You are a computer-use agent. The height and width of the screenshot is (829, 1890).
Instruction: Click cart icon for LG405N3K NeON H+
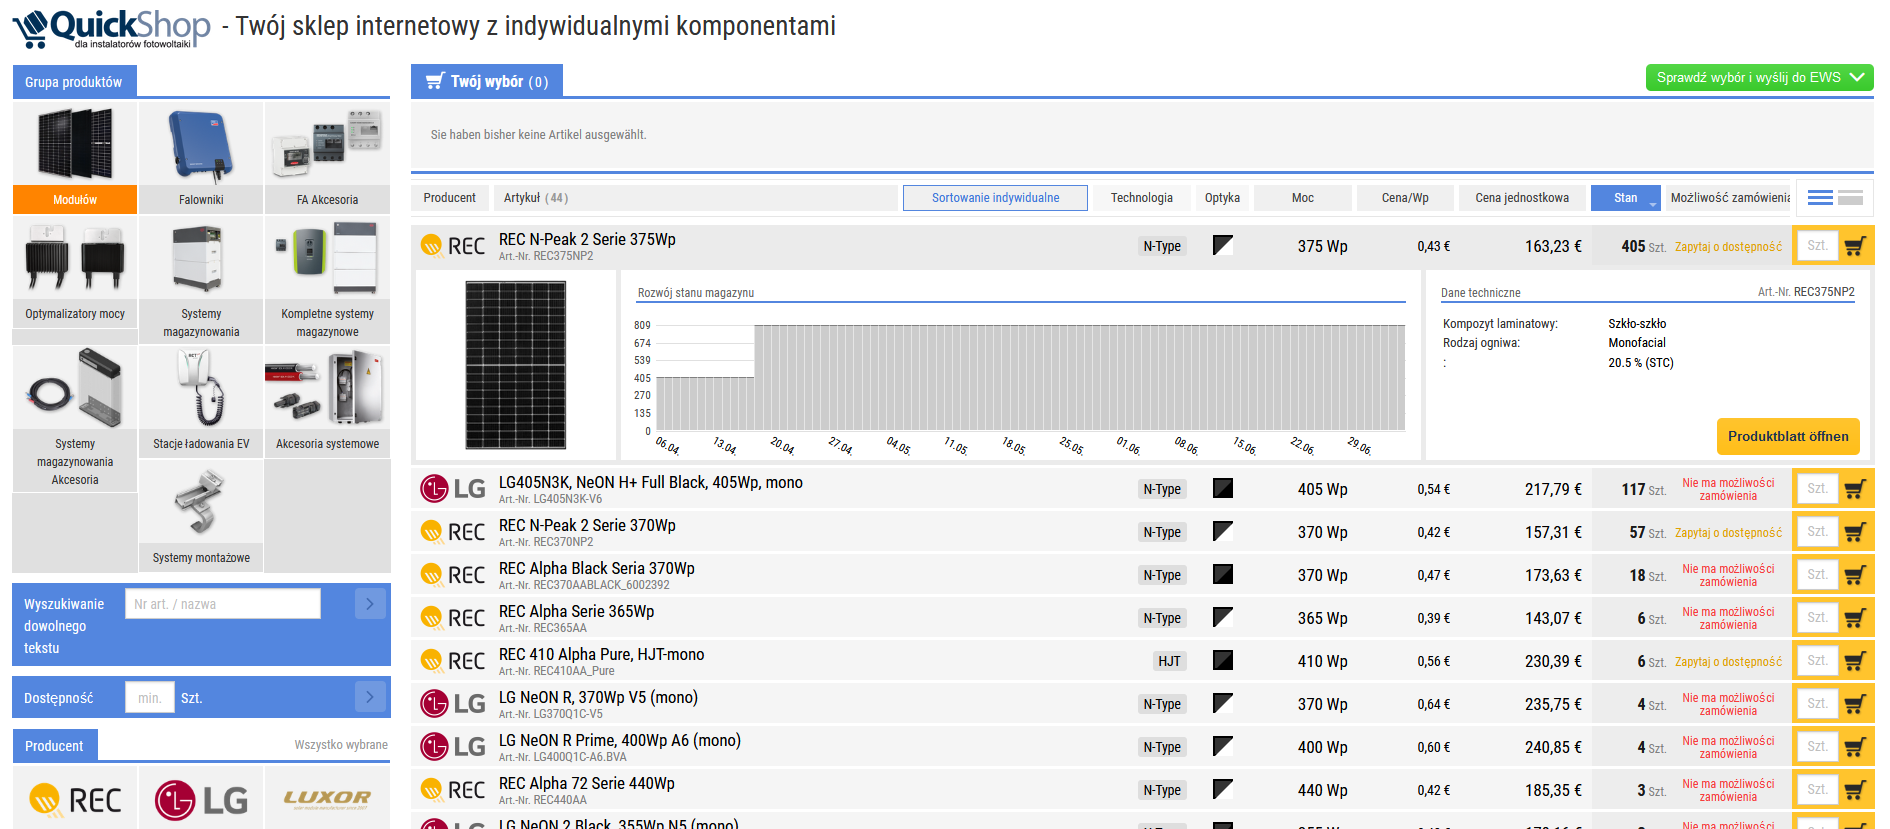(1855, 489)
